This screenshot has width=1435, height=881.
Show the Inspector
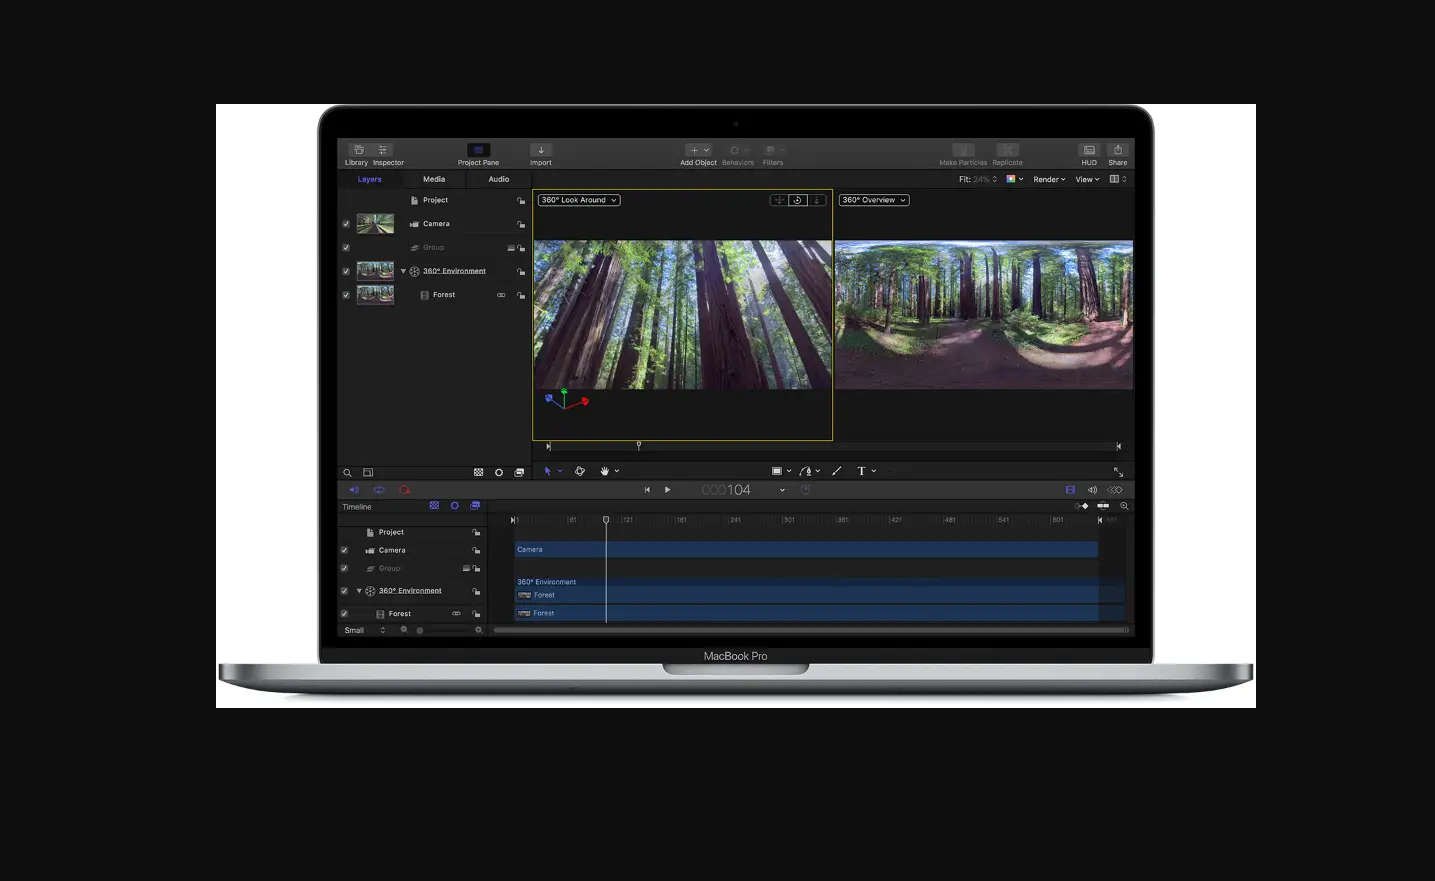click(x=383, y=150)
